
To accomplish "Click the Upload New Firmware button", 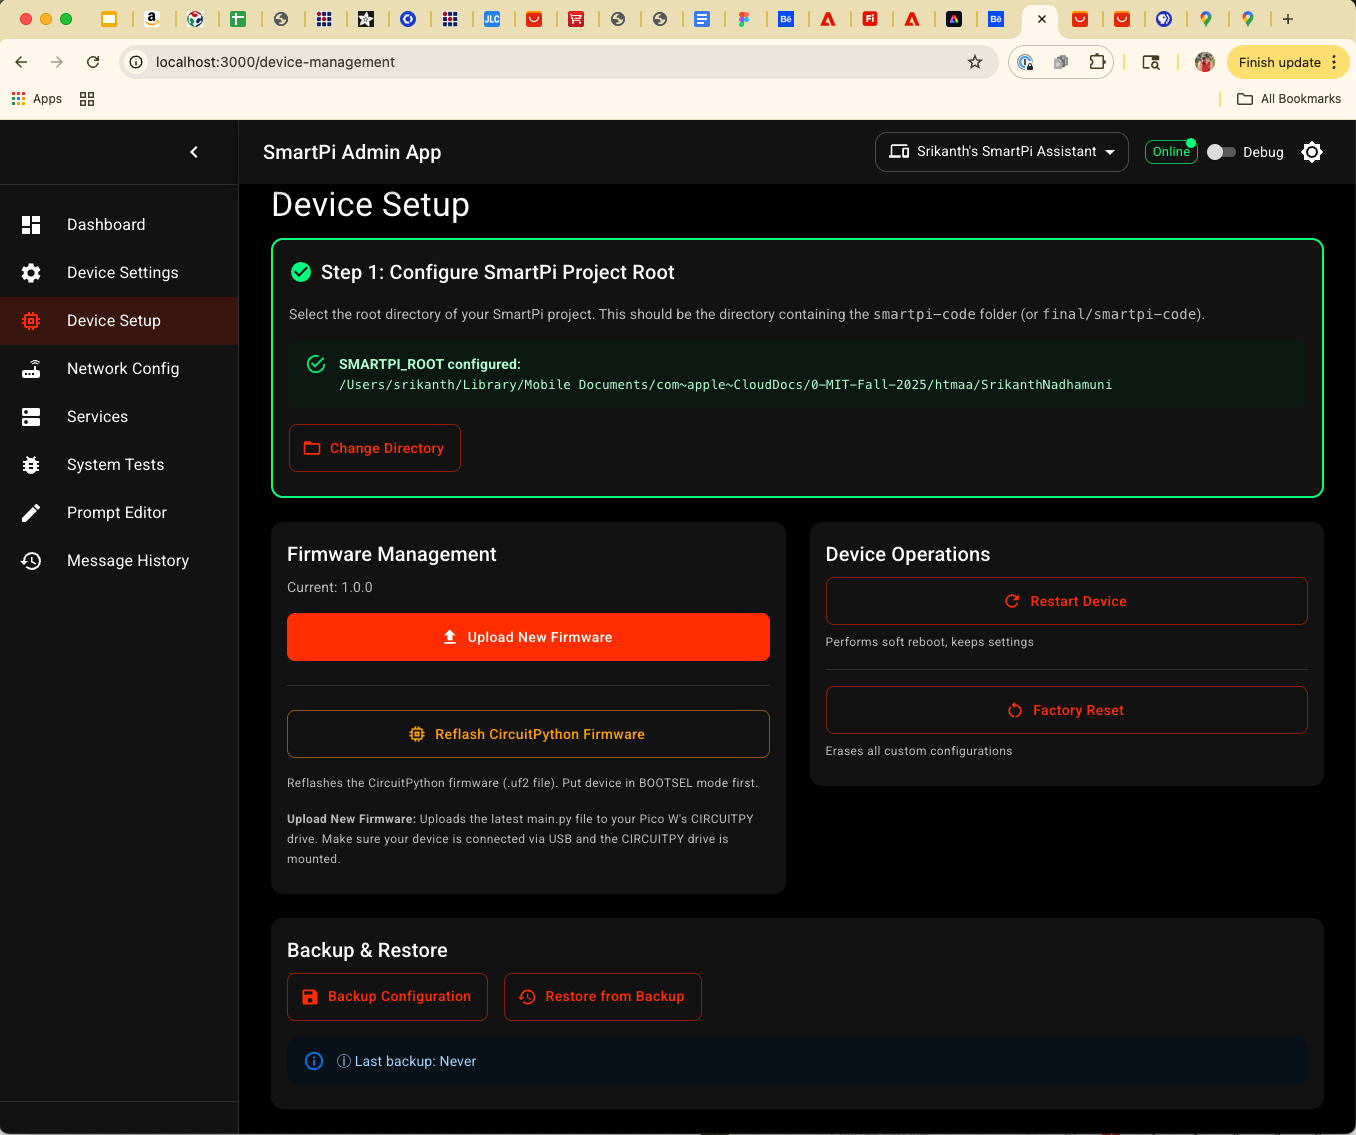I will tap(528, 637).
